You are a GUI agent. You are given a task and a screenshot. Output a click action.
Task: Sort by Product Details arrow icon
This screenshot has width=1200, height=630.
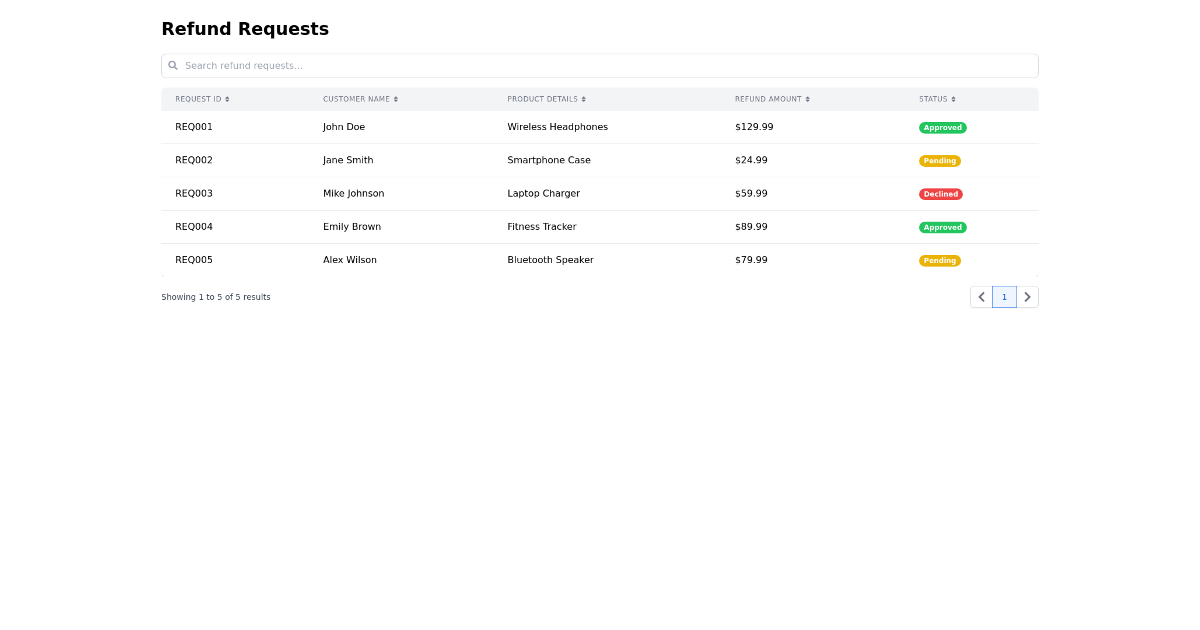tap(584, 99)
